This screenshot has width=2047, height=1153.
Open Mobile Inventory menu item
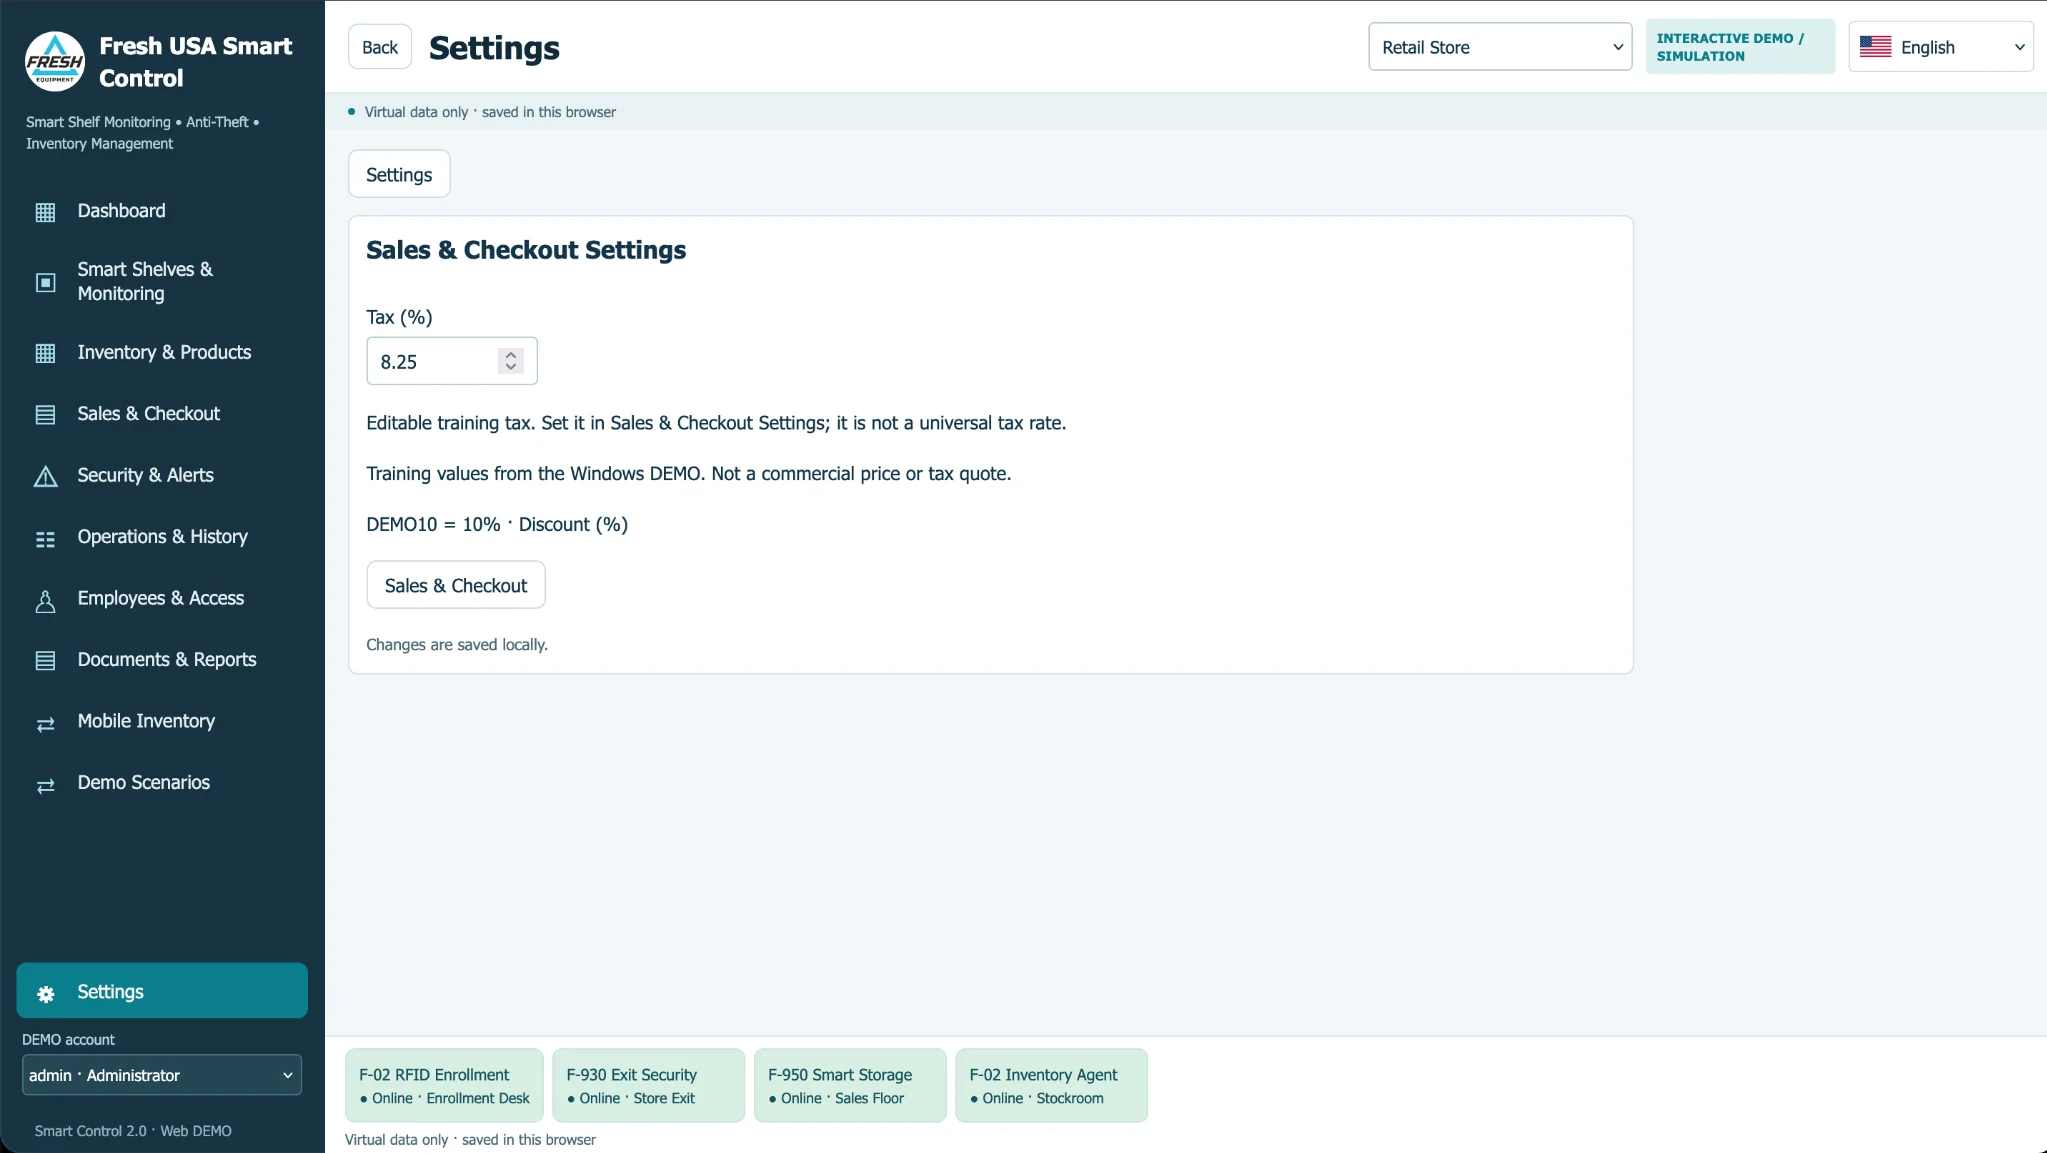coord(162,722)
